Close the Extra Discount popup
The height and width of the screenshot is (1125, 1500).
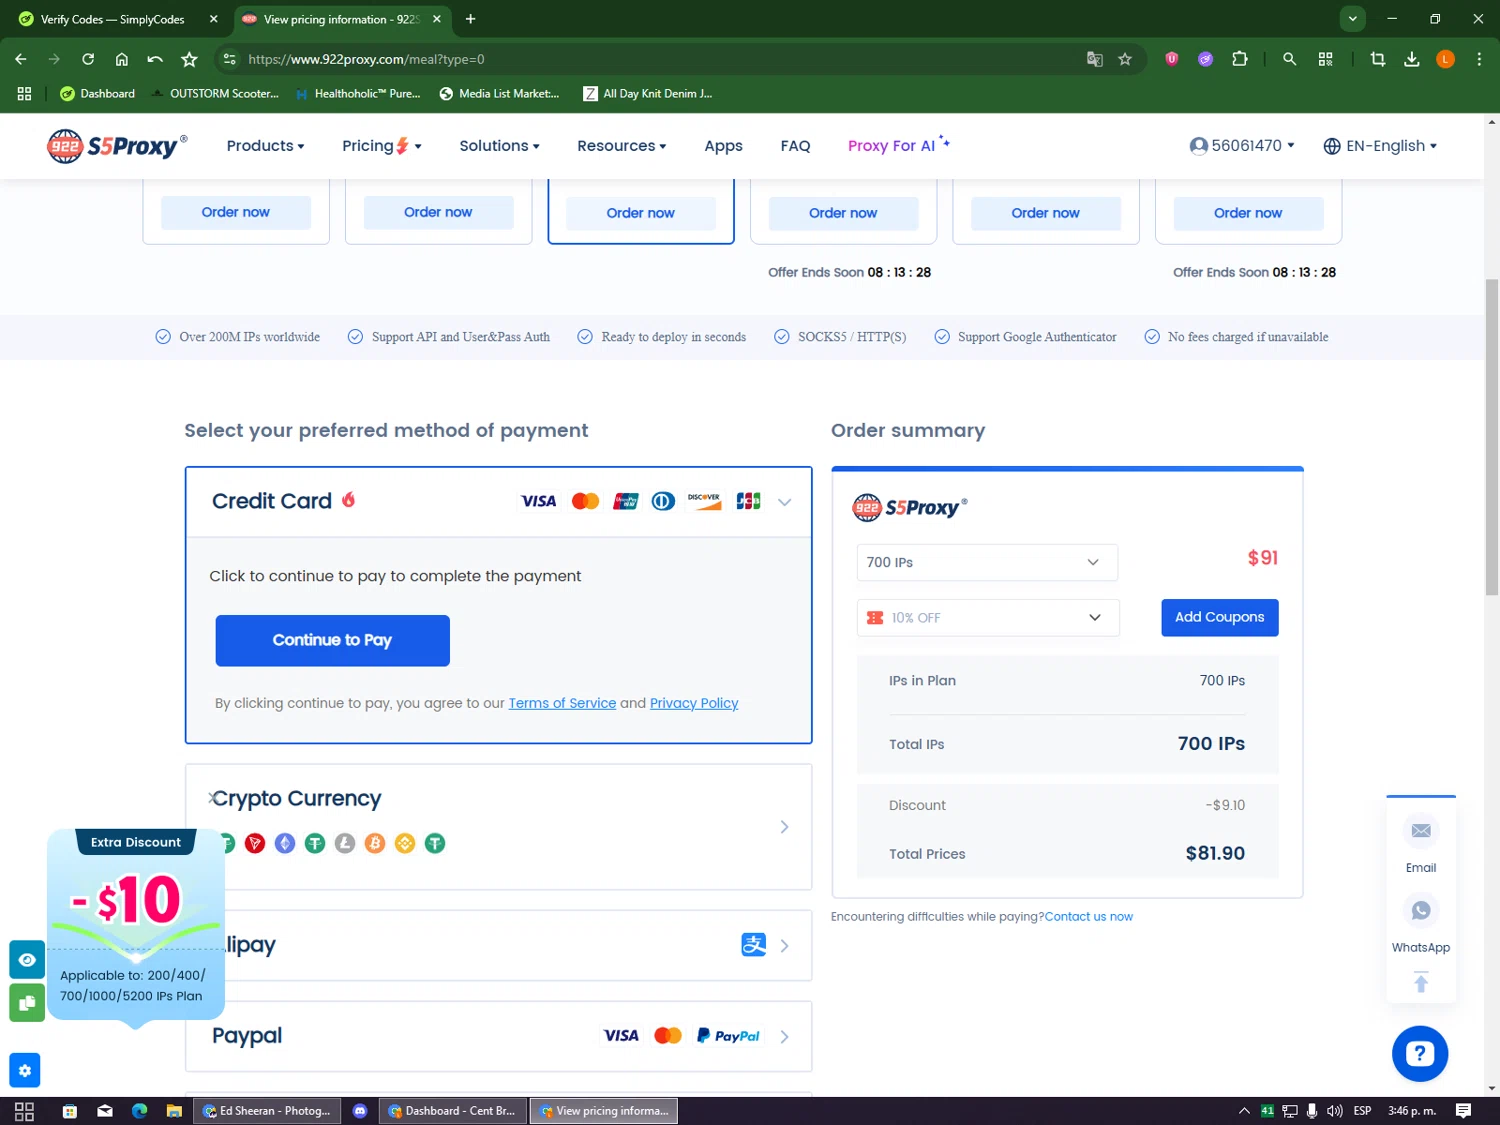[212, 798]
